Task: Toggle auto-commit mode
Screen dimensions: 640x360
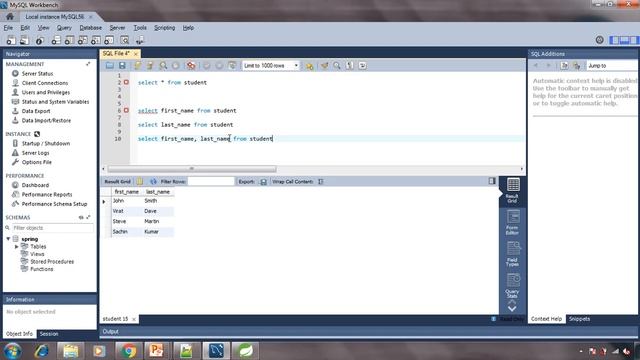Action: pyautogui.click(x=232, y=65)
